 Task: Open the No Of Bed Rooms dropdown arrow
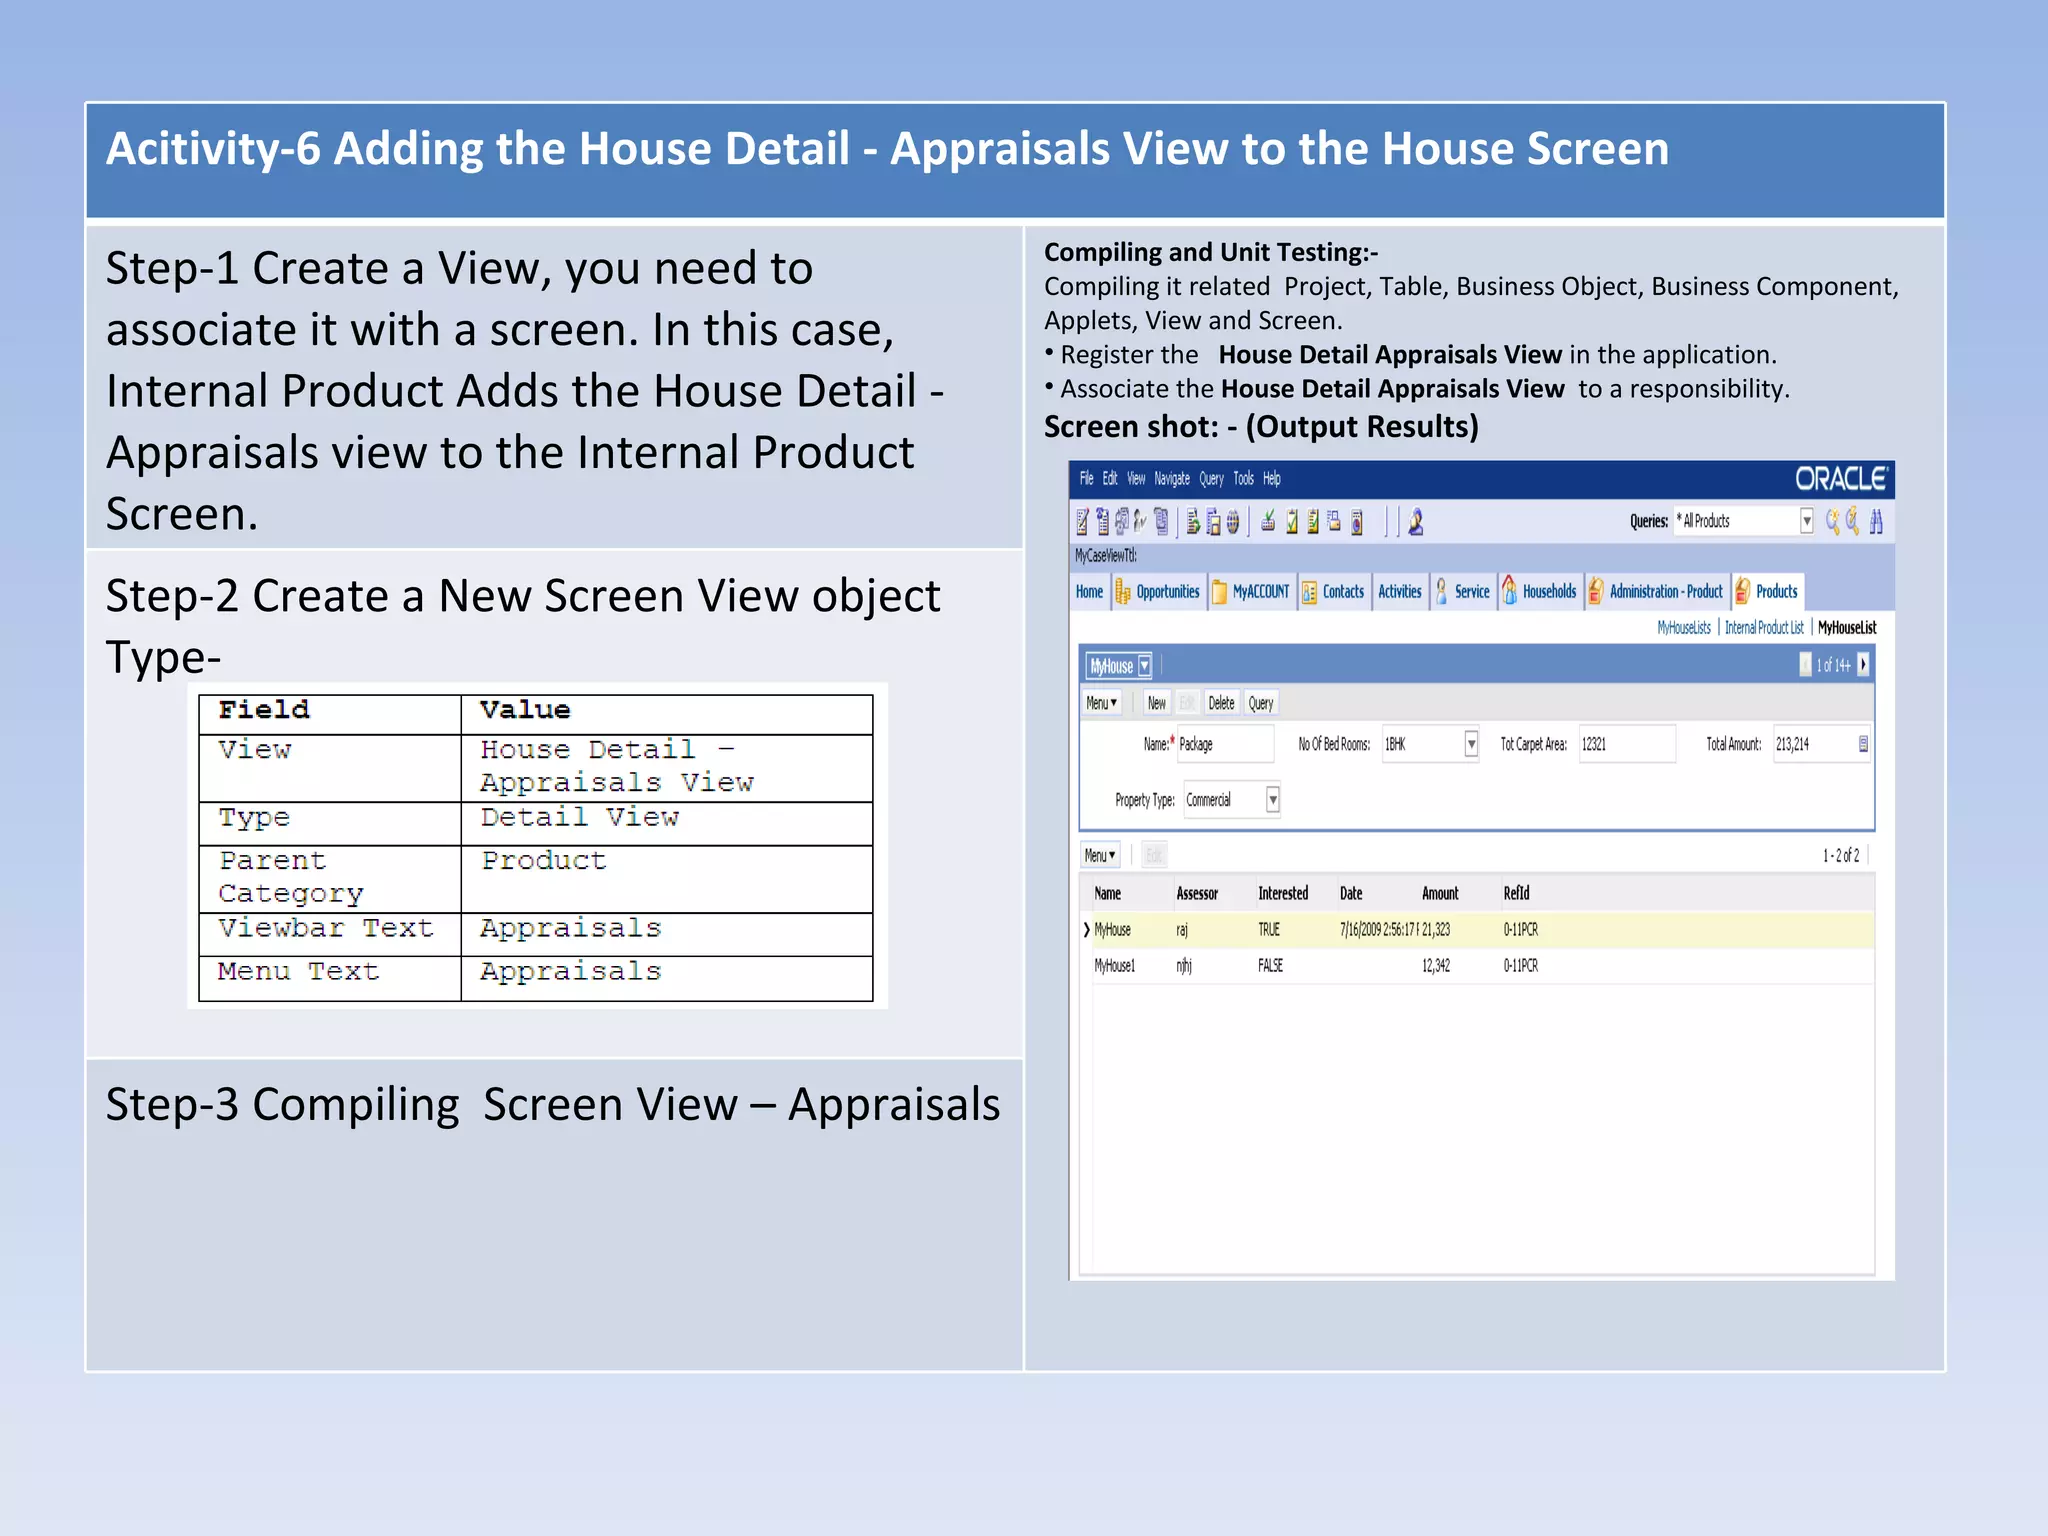coord(1471,744)
